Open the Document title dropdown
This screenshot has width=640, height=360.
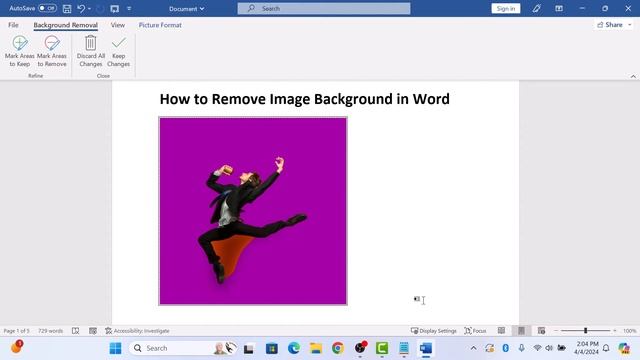187,9
